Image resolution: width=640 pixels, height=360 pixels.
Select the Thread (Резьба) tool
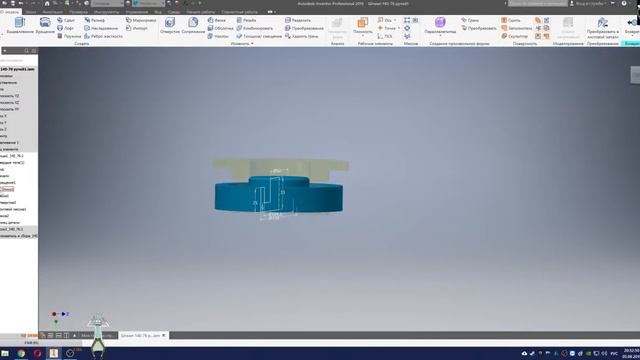tap(246, 20)
